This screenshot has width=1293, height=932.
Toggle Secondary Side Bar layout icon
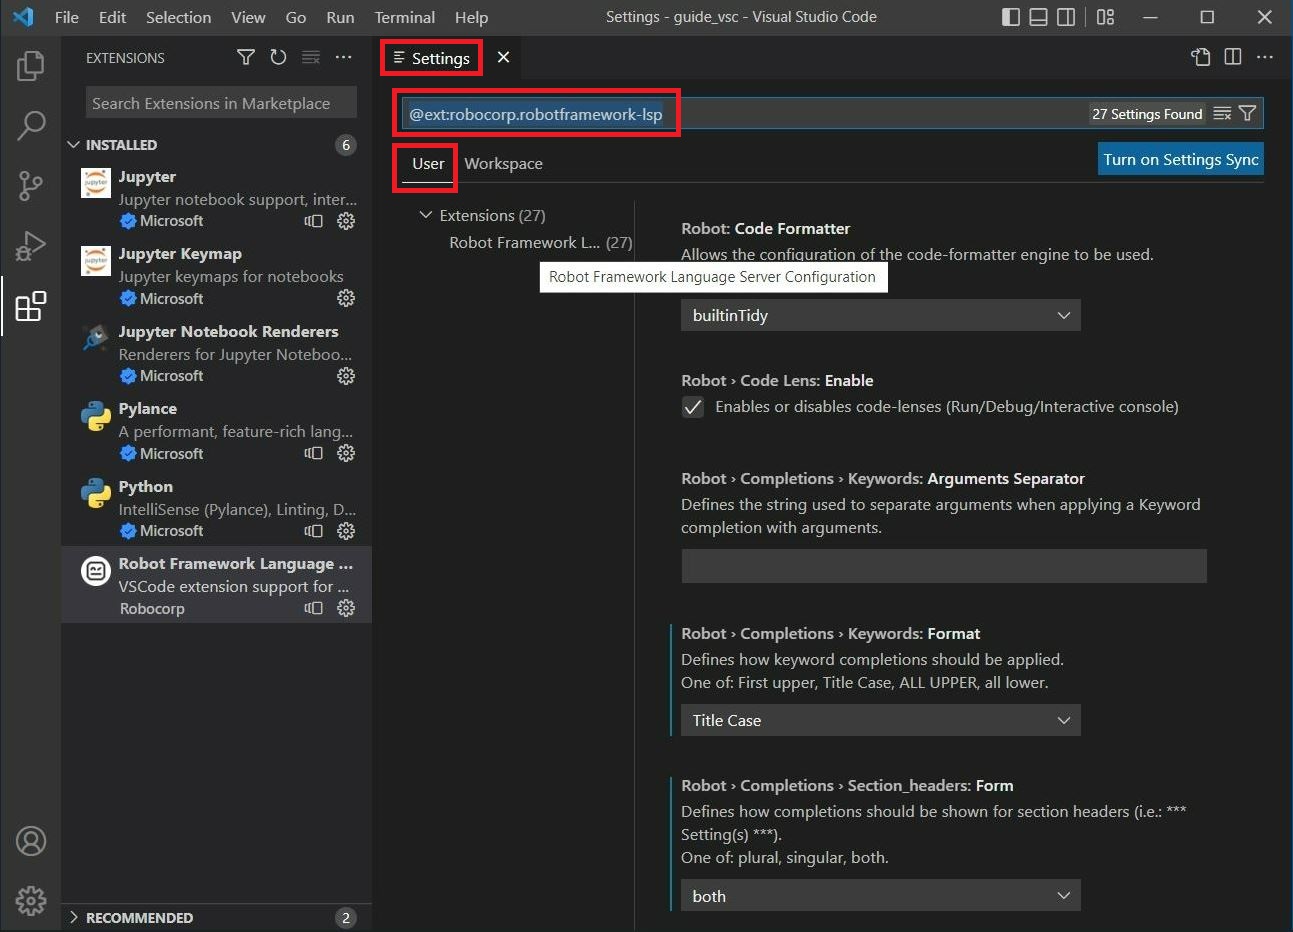coord(1067,17)
